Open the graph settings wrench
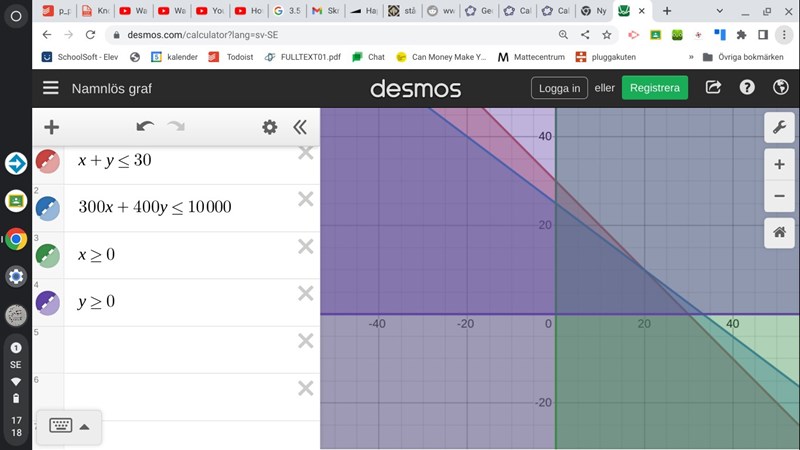 click(779, 127)
